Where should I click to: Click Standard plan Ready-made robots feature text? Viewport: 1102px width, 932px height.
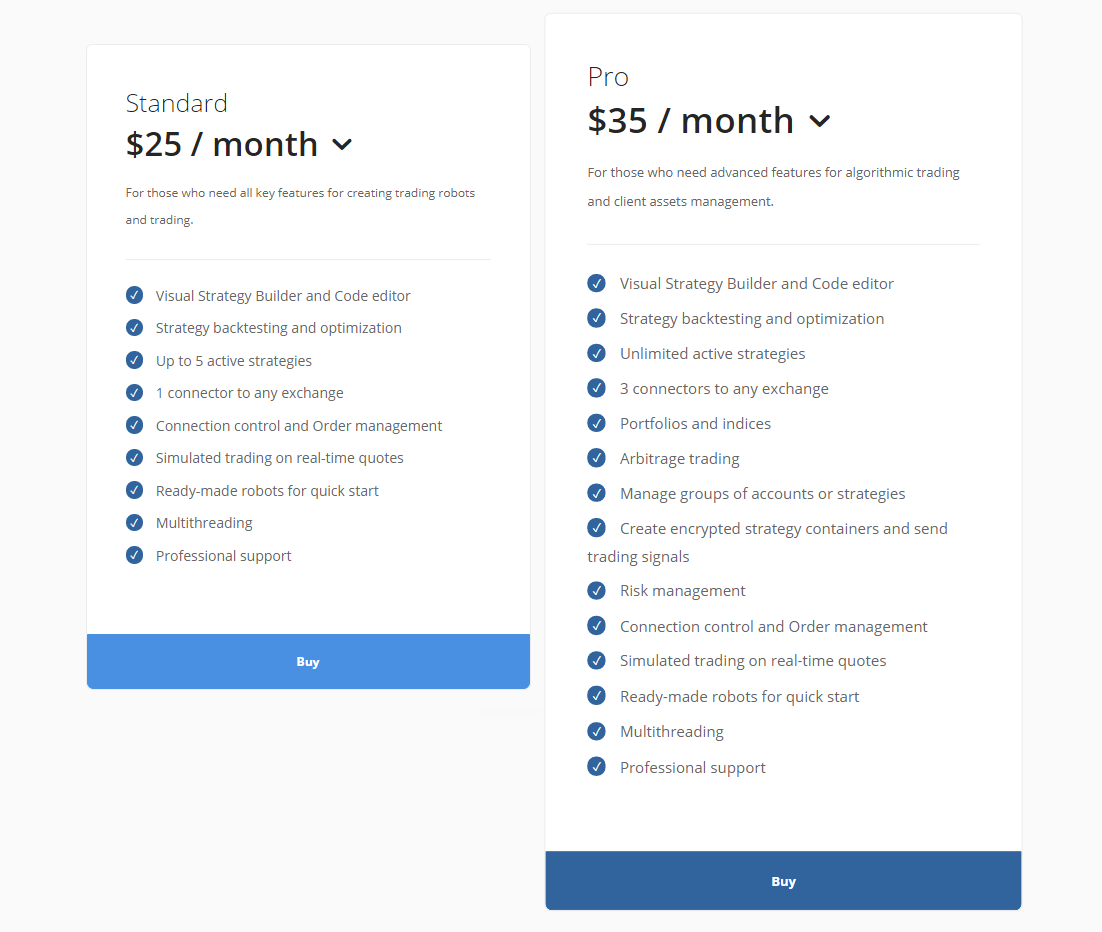[267, 490]
